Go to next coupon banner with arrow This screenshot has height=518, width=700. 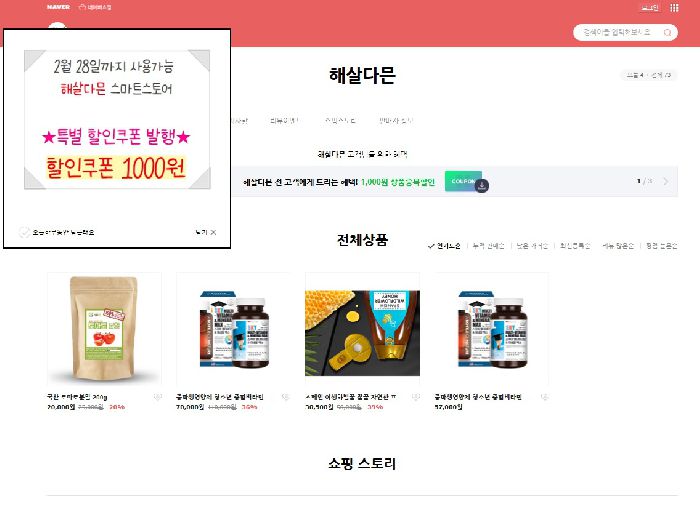666,181
